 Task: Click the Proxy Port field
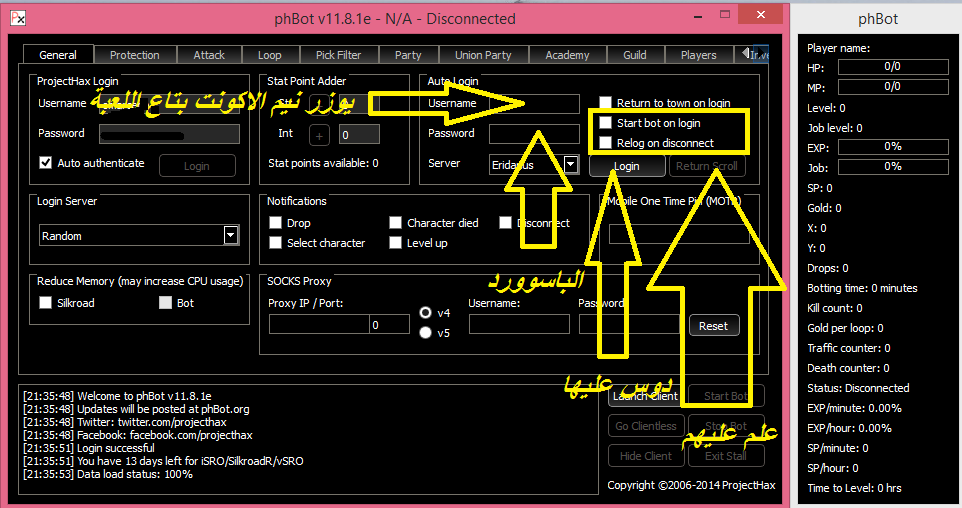coord(390,325)
